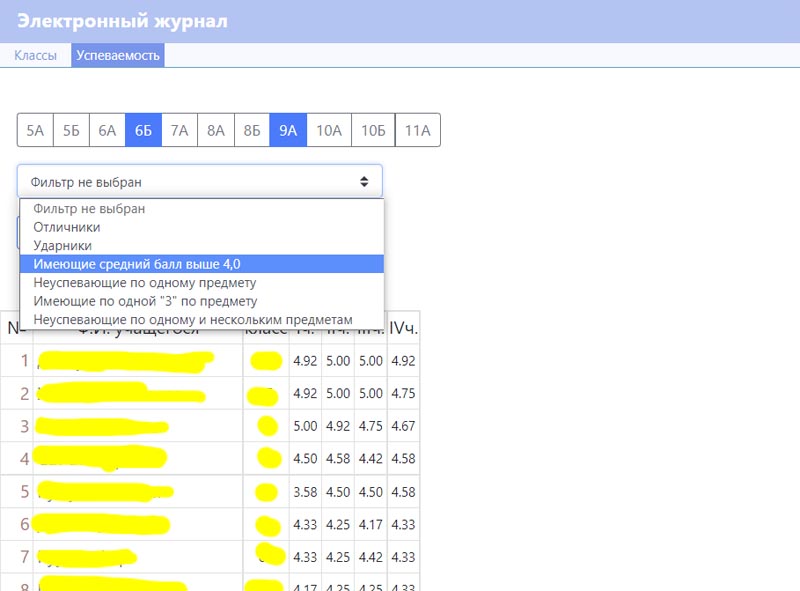Image resolution: width=800 pixels, height=591 pixels.
Task: Toggle class 7А button
Action: coord(179,130)
